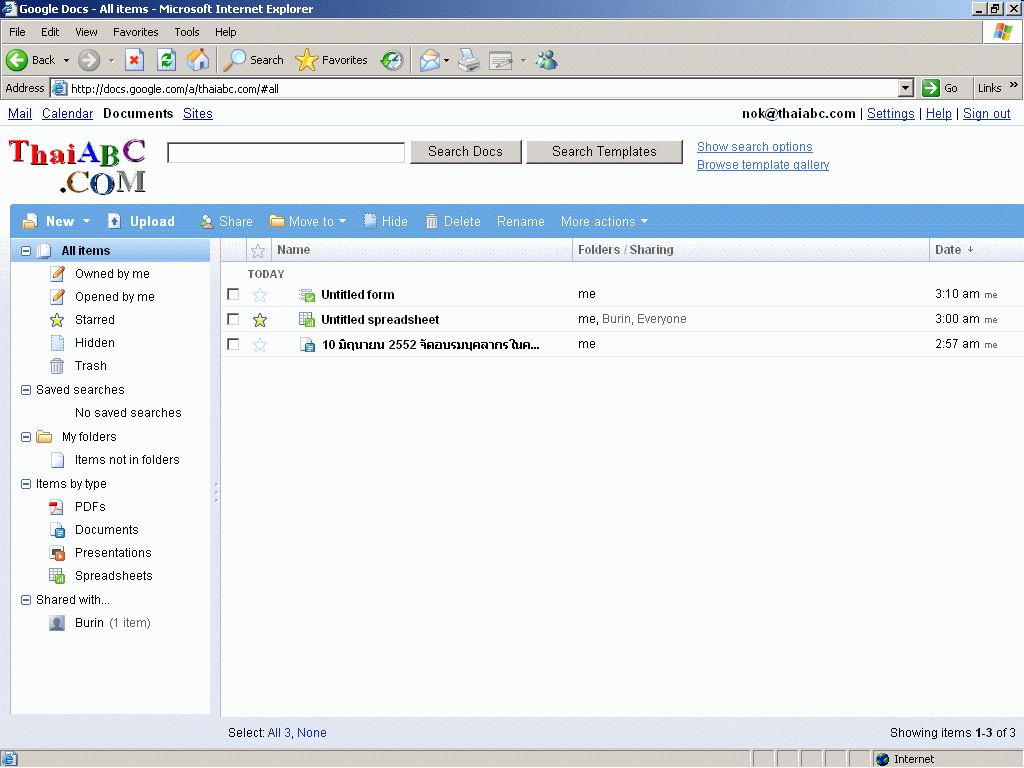Image resolution: width=1024 pixels, height=768 pixels.
Task: Click the IE Home toolbar icon
Action: point(198,60)
